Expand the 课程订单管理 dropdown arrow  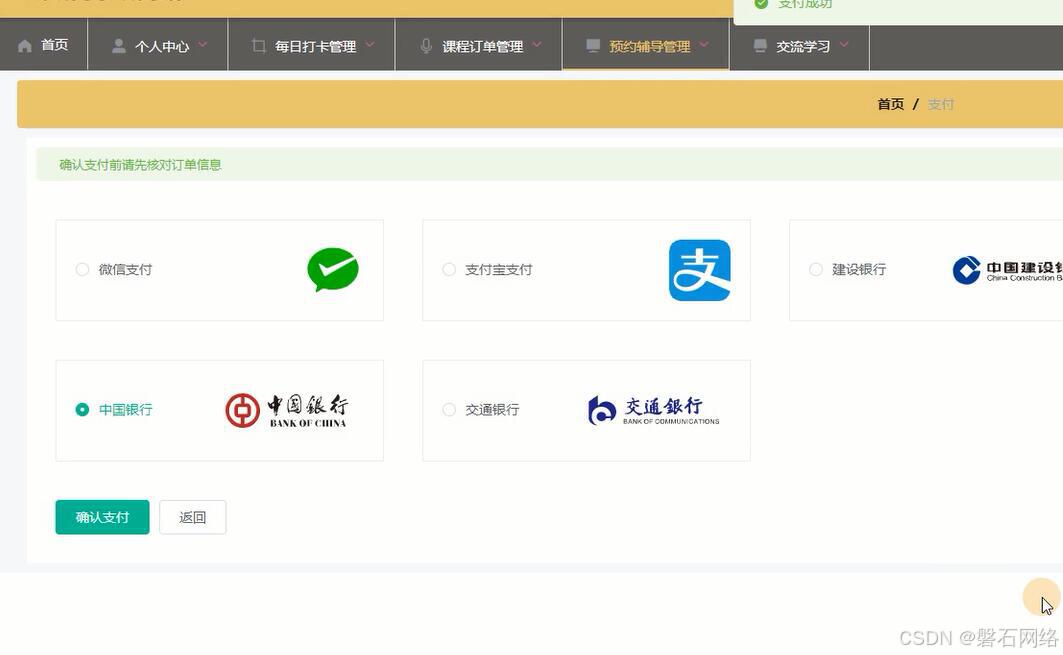click(x=537, y=45)
